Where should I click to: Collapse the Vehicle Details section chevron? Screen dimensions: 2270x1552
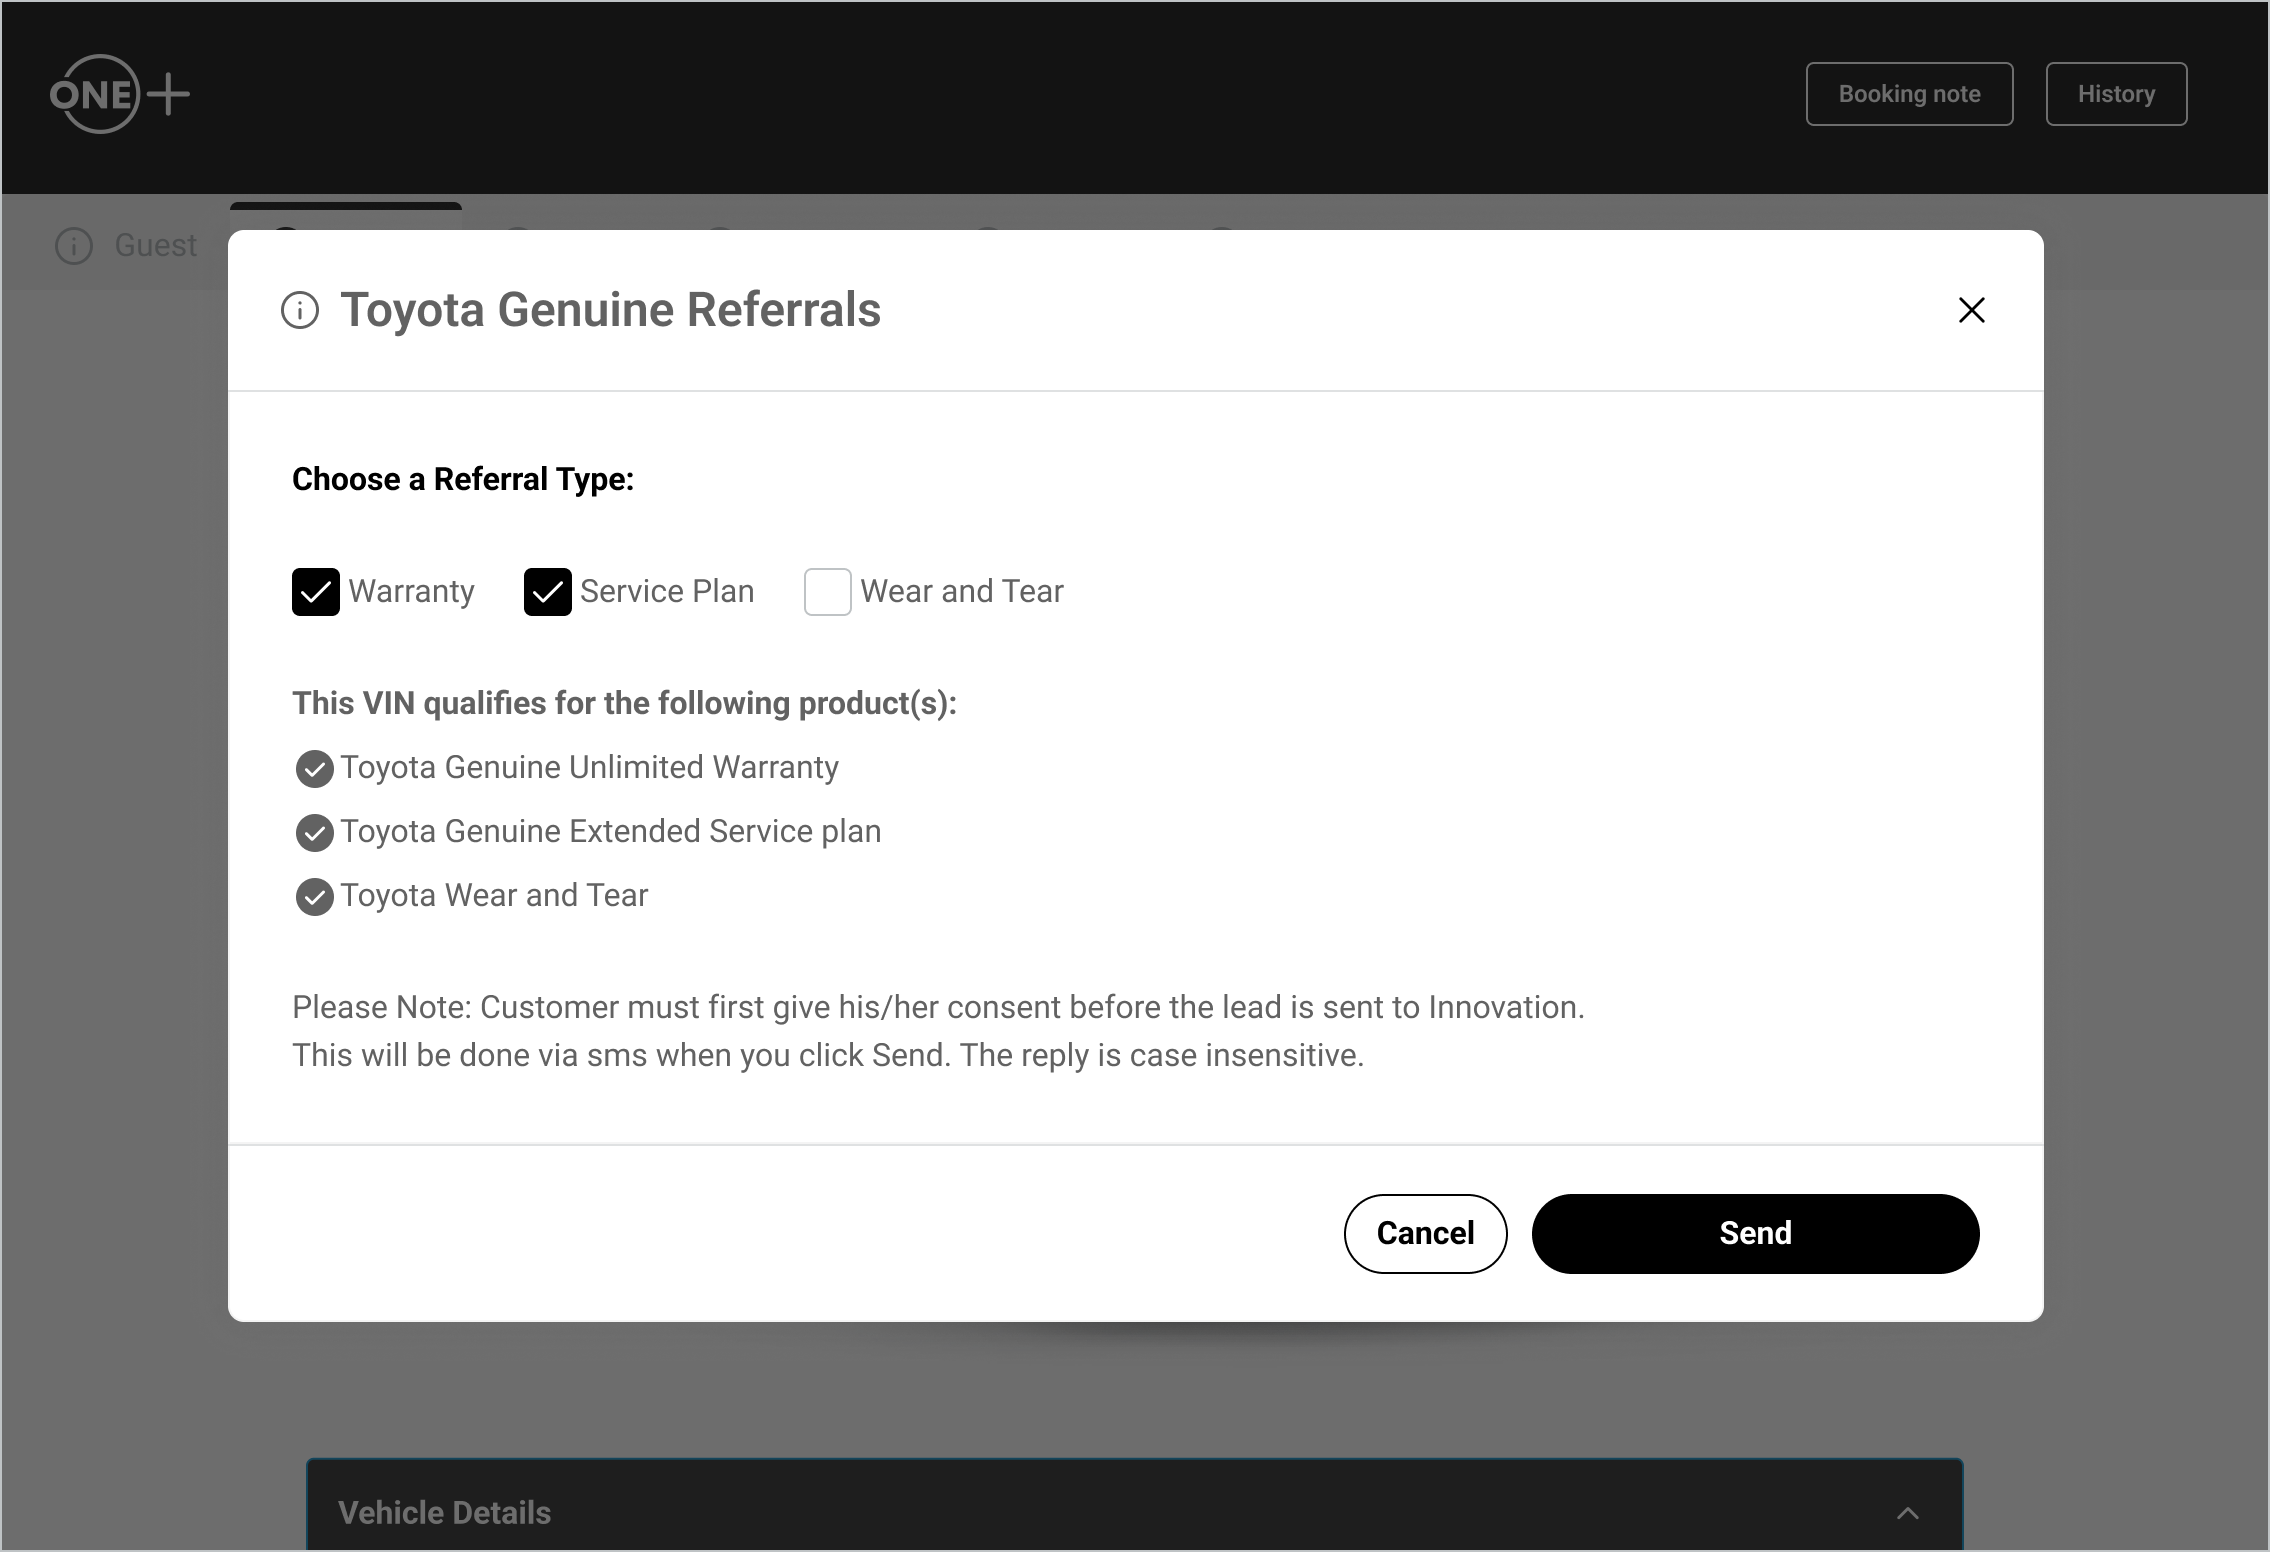click(x=1907, y=1513)
